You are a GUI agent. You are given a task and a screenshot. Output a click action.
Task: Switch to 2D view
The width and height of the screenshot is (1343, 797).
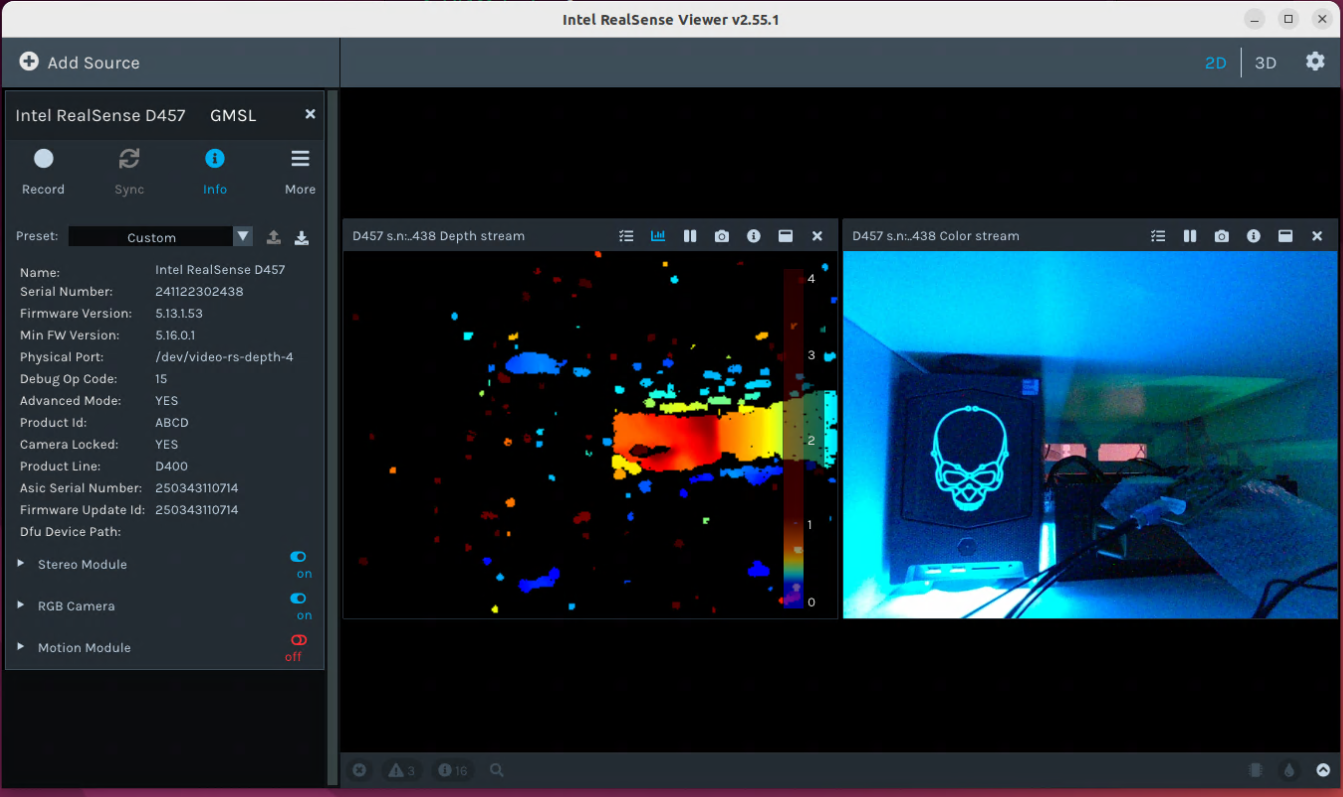[x=1215, y=62]
